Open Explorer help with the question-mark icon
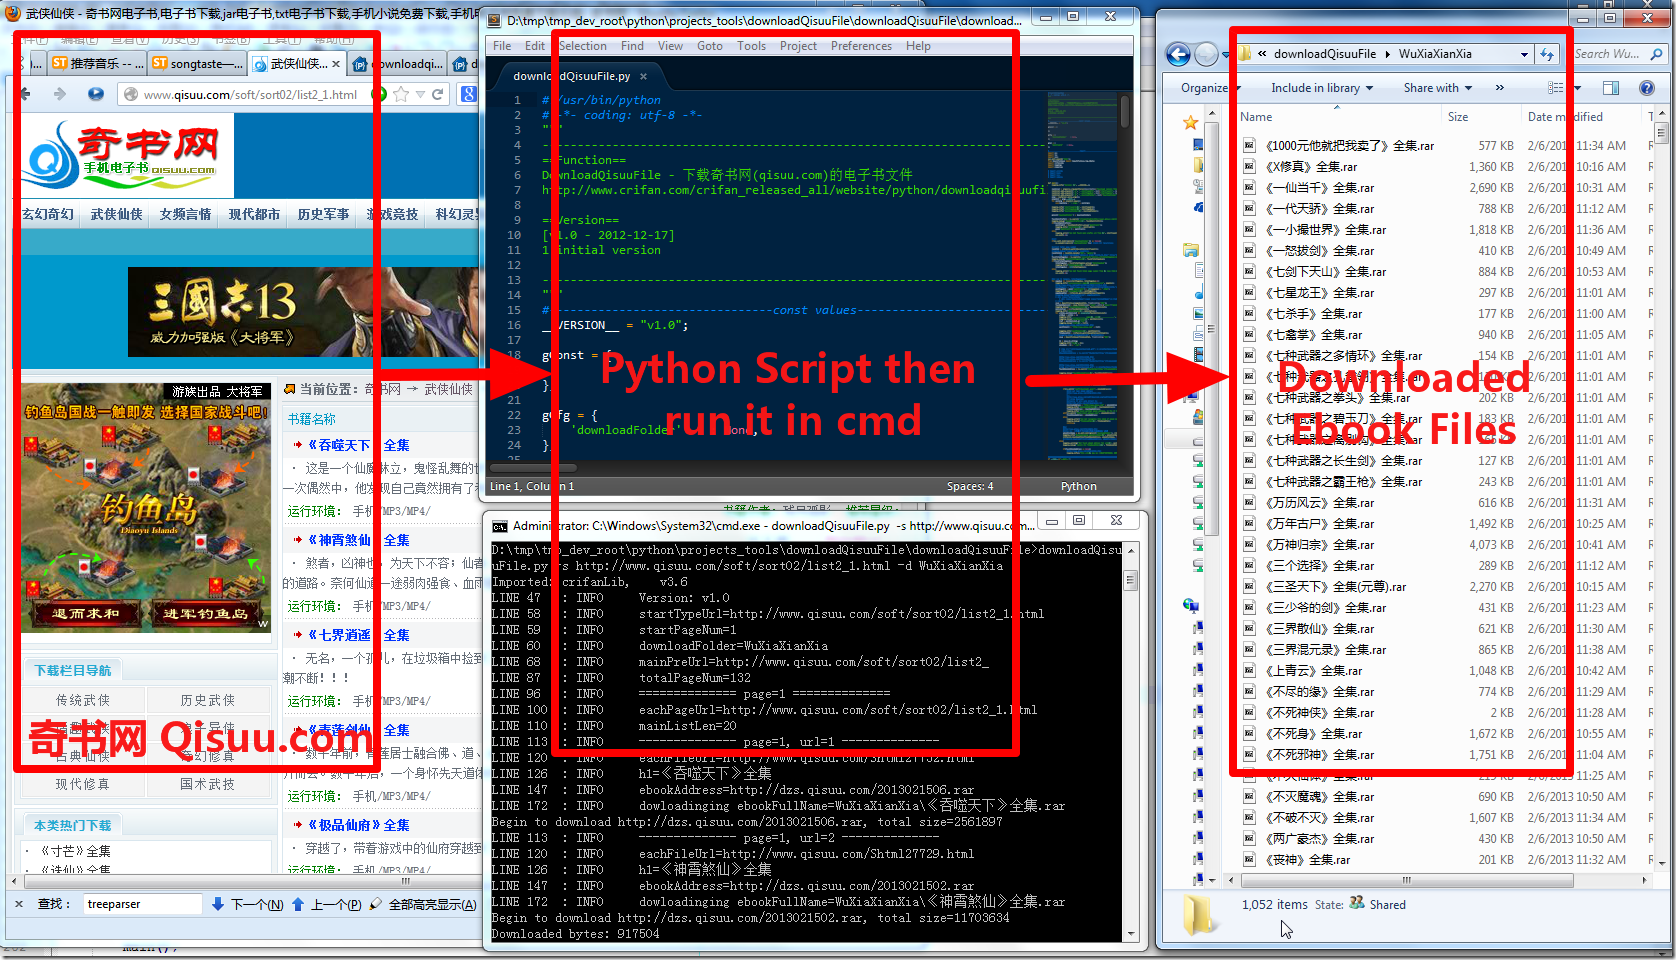The width and height of the screenshot is (1676, 960). point(1646,88)
